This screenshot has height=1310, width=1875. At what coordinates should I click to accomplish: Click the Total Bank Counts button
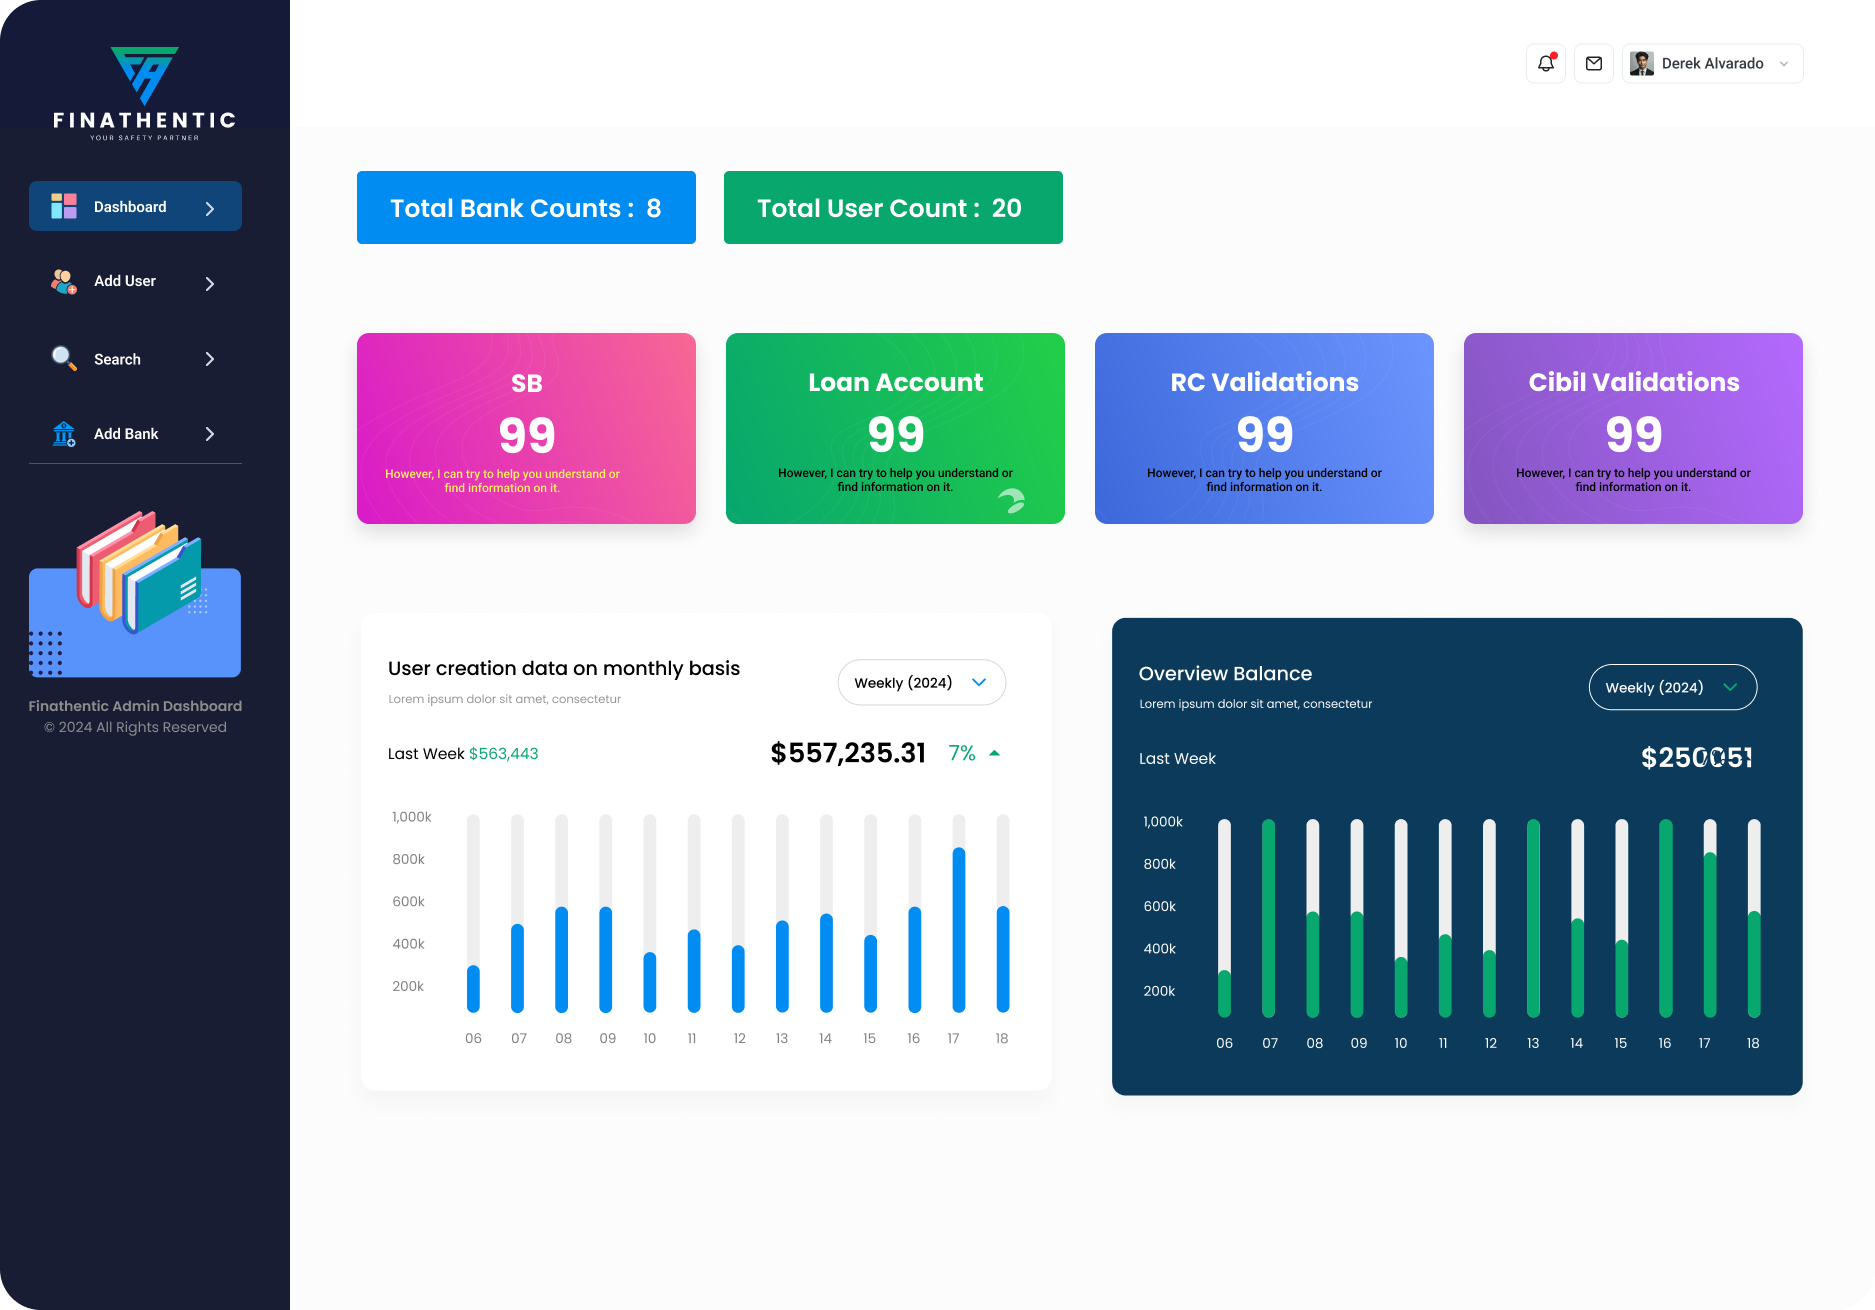click(x=526, y=208)
